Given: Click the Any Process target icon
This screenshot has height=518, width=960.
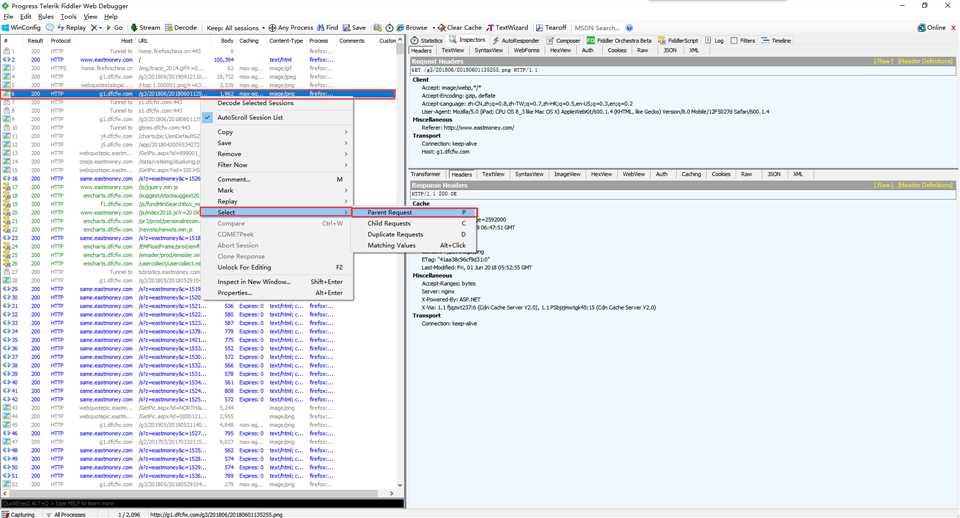Looking at the screenshot, I should point(272,28).
